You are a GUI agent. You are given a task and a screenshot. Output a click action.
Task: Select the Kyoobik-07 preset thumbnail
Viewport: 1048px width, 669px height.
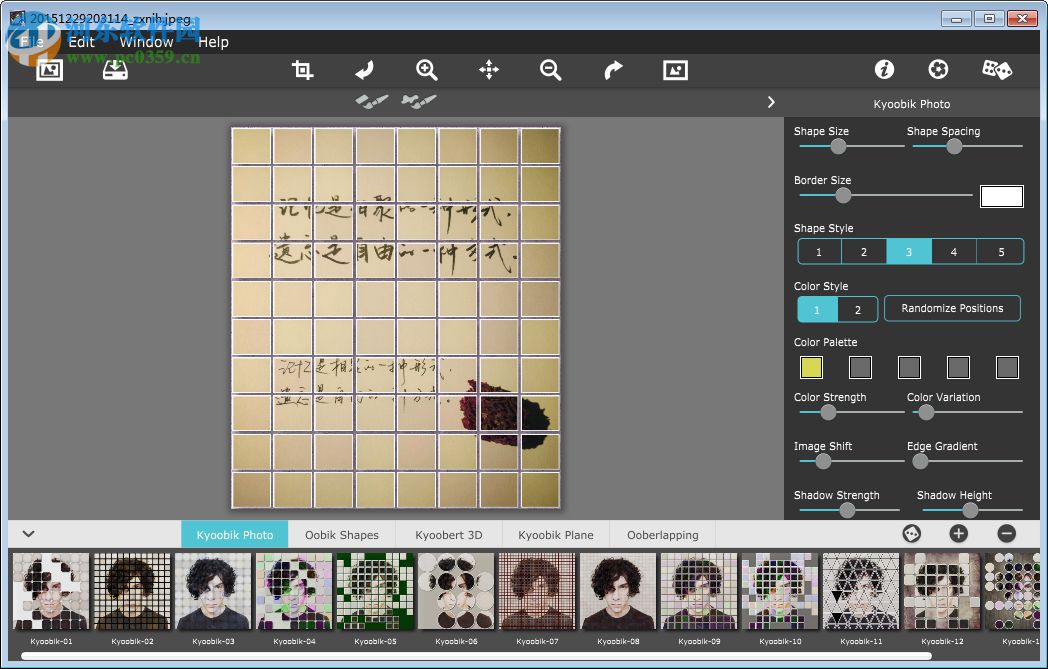[536, 590]
